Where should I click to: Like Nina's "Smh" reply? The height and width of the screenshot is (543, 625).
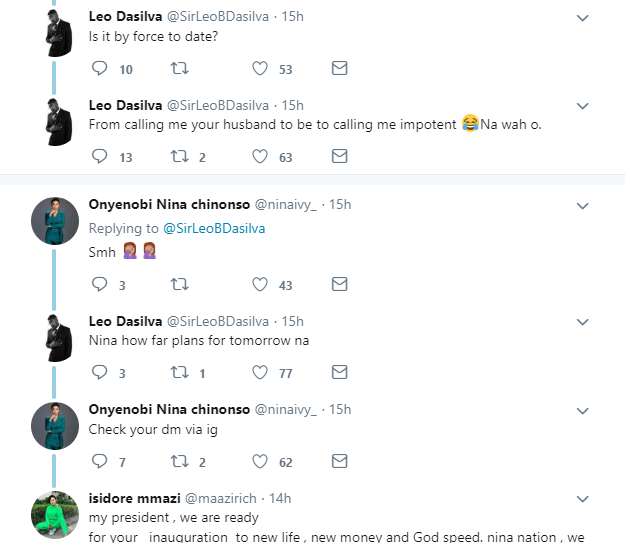pos(260,285)
